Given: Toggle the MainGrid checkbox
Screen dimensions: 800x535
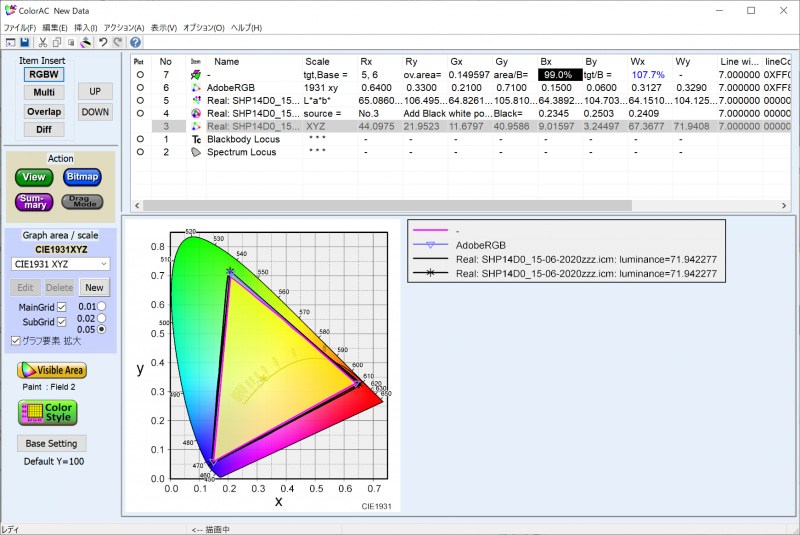Looking at the screenshot, I should point(61,306).
